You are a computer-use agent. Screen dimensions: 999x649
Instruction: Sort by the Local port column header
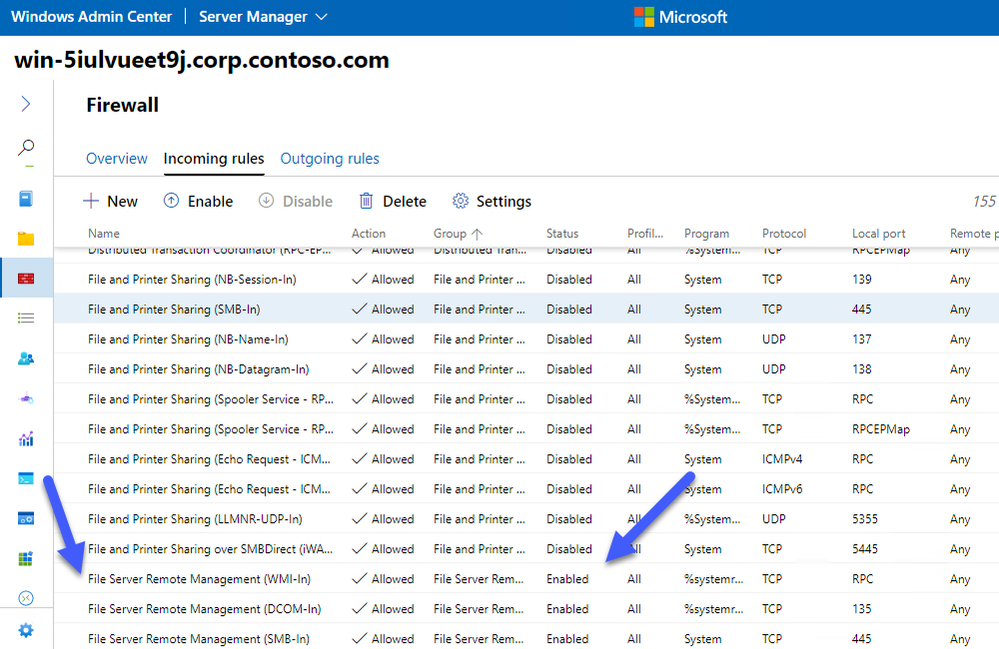pyautogui.click(x=879, y=234)
